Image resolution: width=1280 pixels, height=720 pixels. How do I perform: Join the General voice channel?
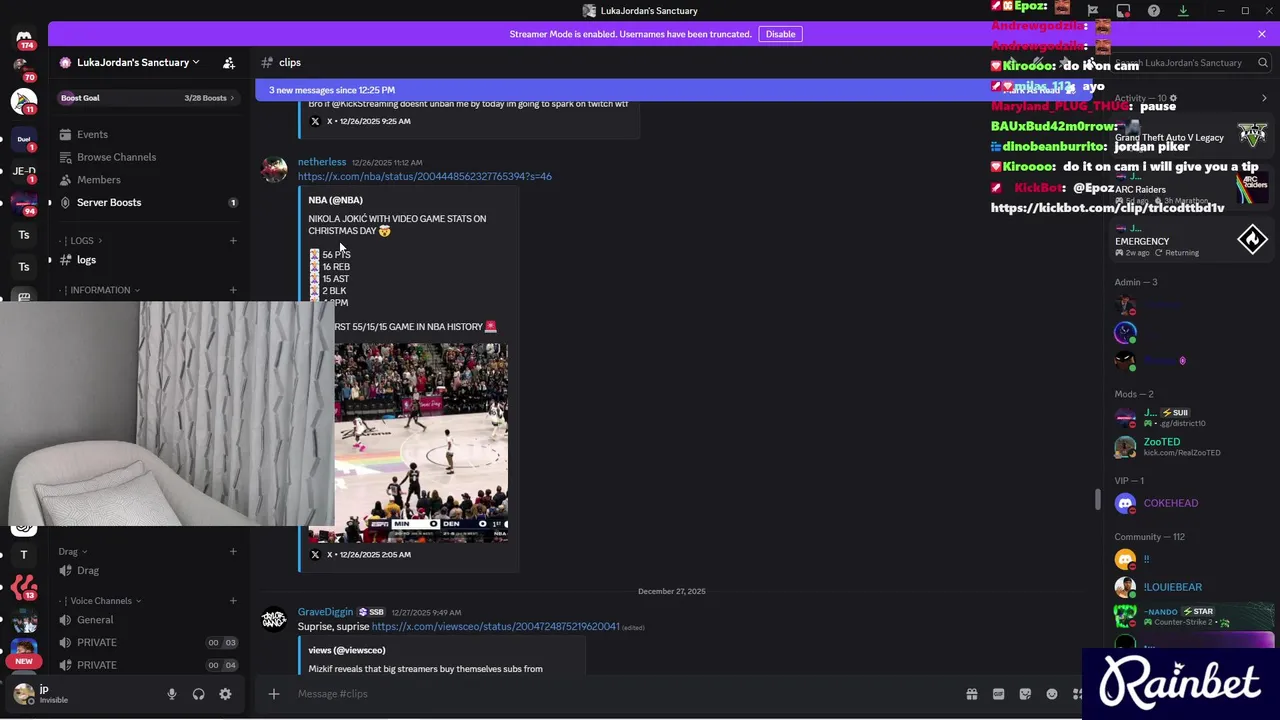coord(148,620)
